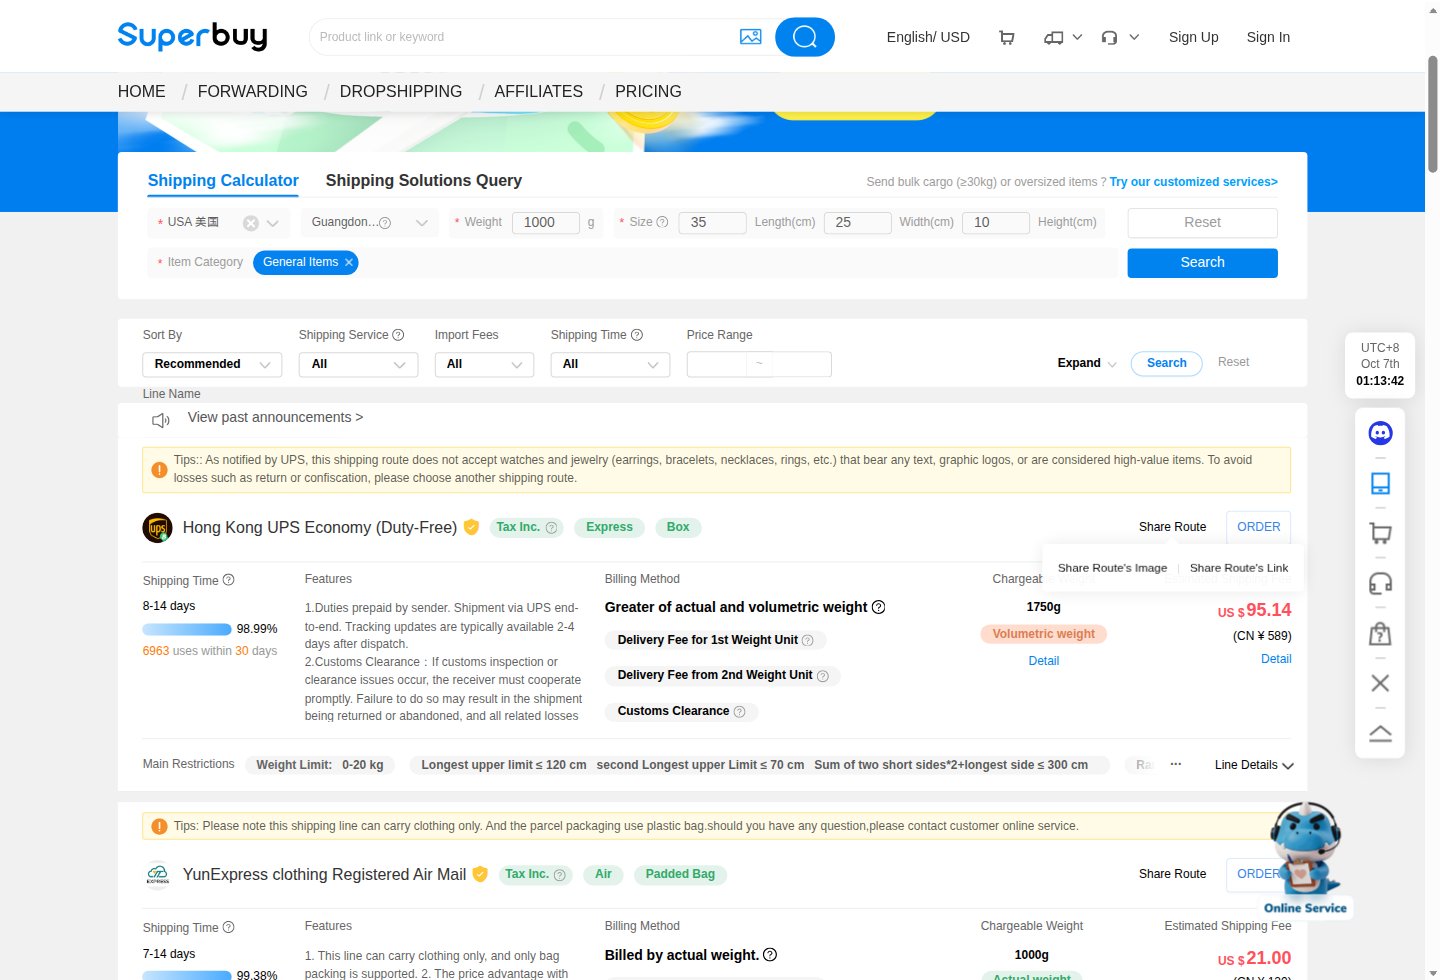Click the headset icon in right sidebar
Viewport: 1440px width, 980px height.
pyautogui.click(x=1380, y=583)
